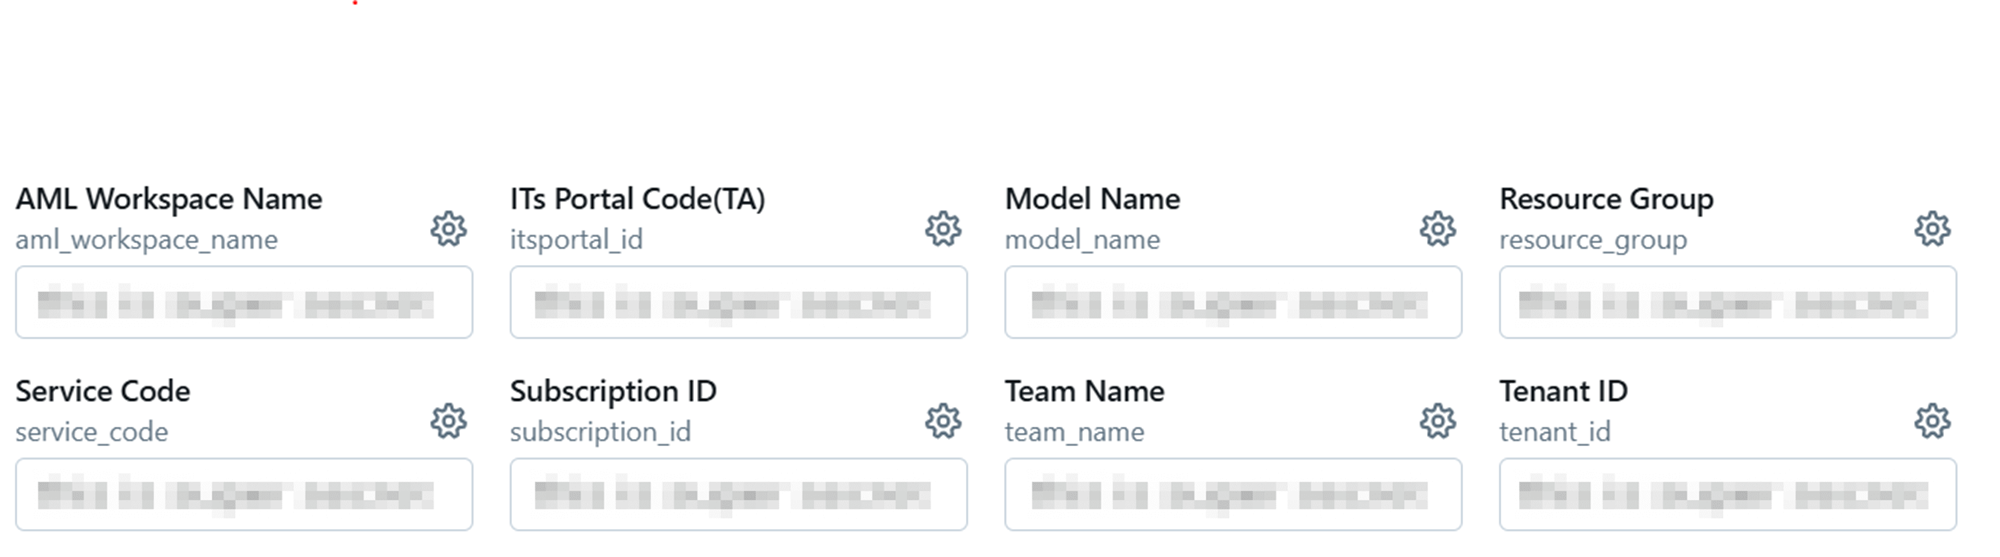Click the Tenant ID heading label
This screenshot has height=557, width=2000.
(1563, 391)
